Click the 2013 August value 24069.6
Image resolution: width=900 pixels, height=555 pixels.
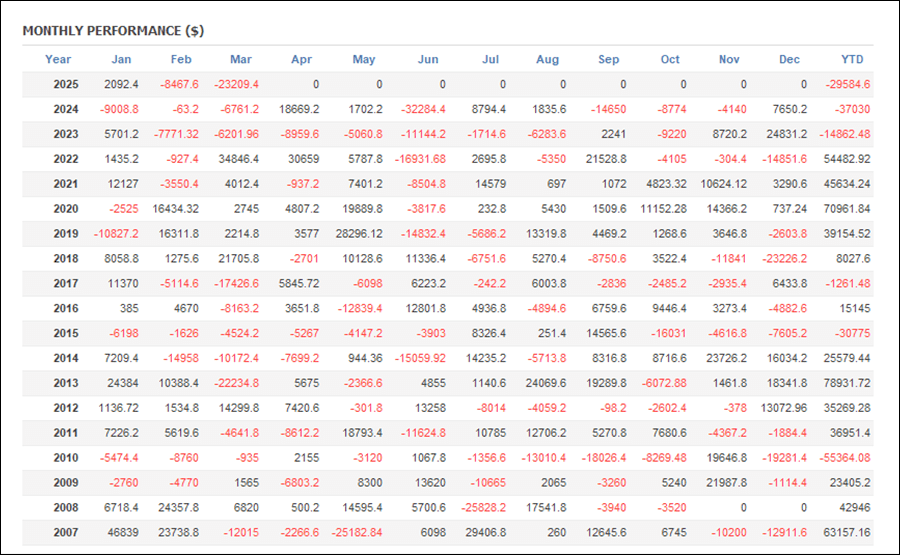tap(546, 383)
